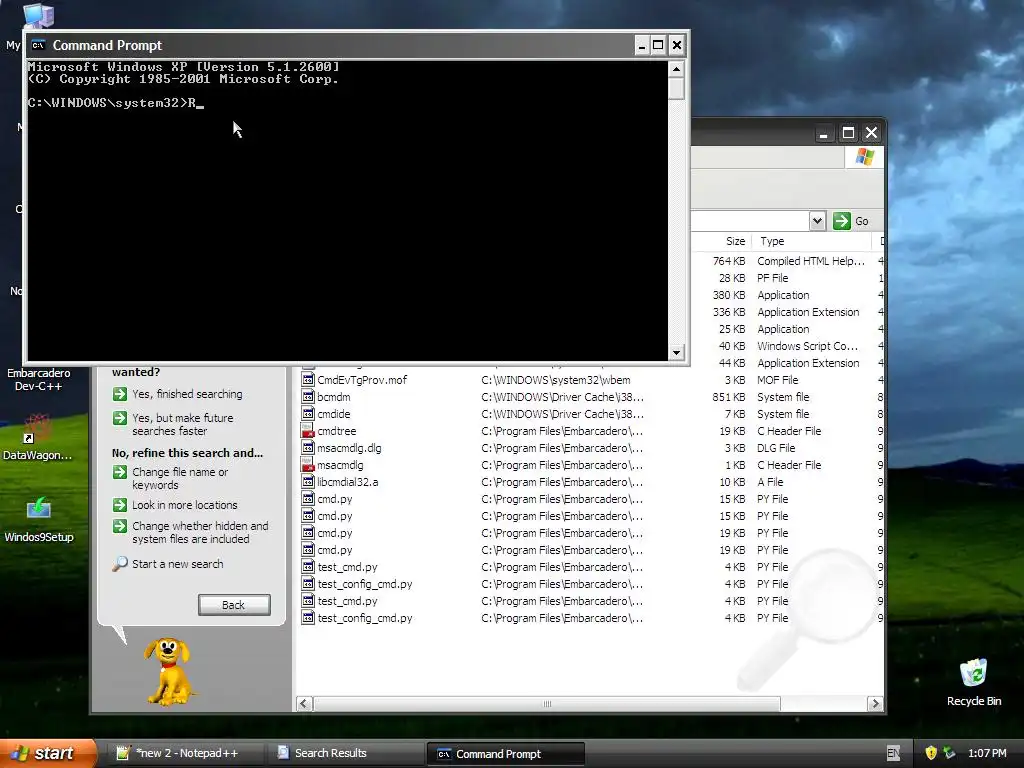Sort results by the Type column header
1024x768 pixels.
point(812,241)
